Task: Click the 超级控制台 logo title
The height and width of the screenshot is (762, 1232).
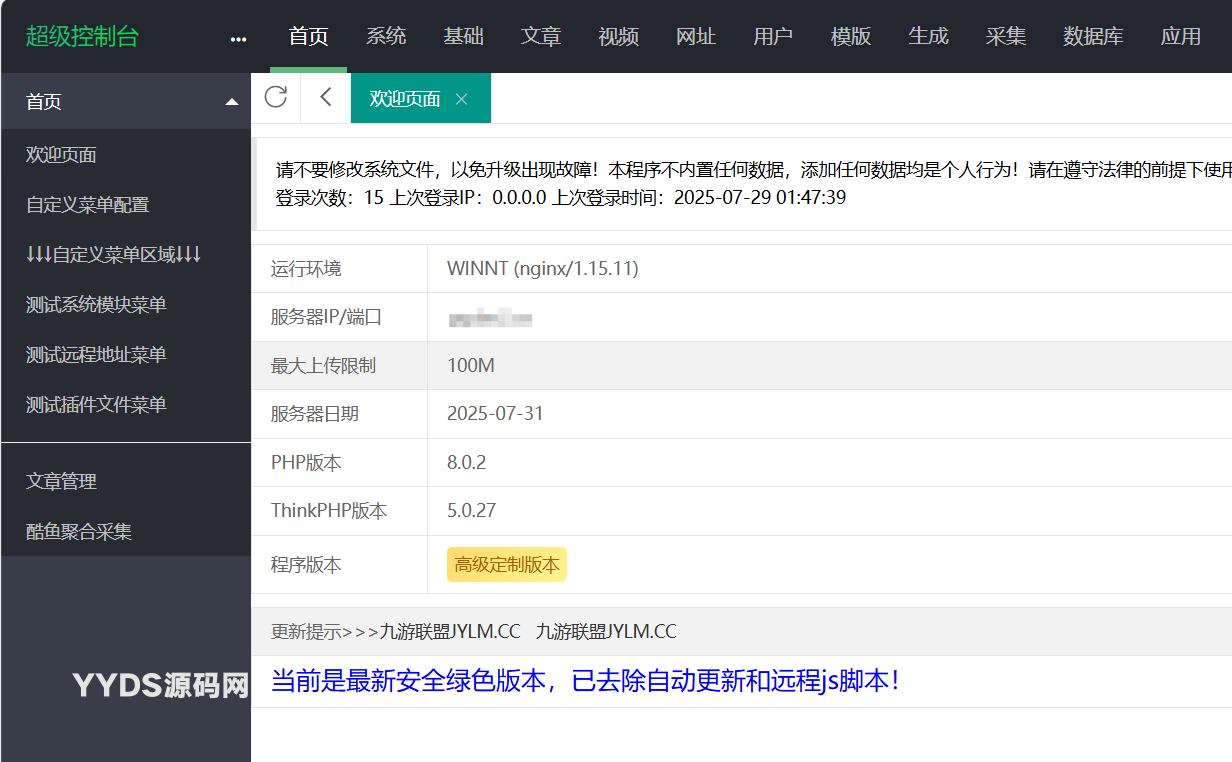Action: [82, 37]
